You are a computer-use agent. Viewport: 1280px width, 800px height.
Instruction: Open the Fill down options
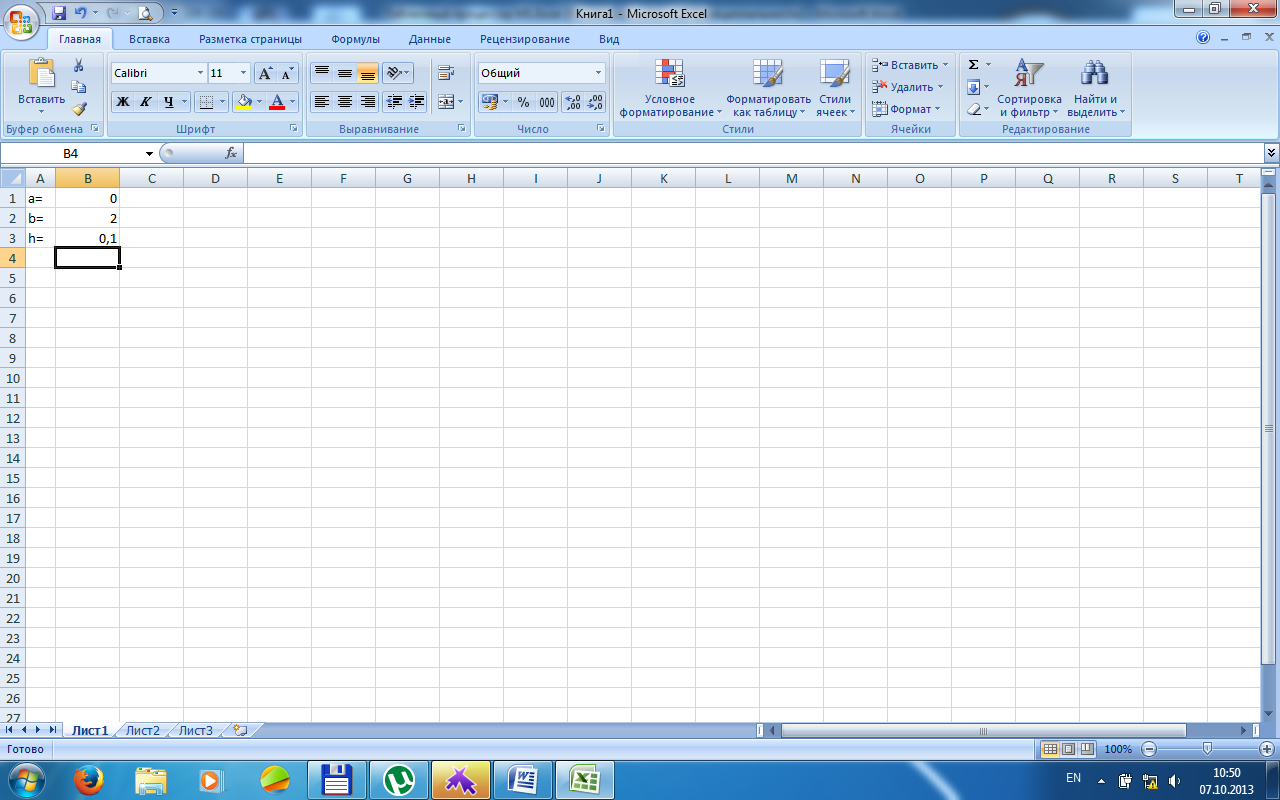[x=977, y=87]
